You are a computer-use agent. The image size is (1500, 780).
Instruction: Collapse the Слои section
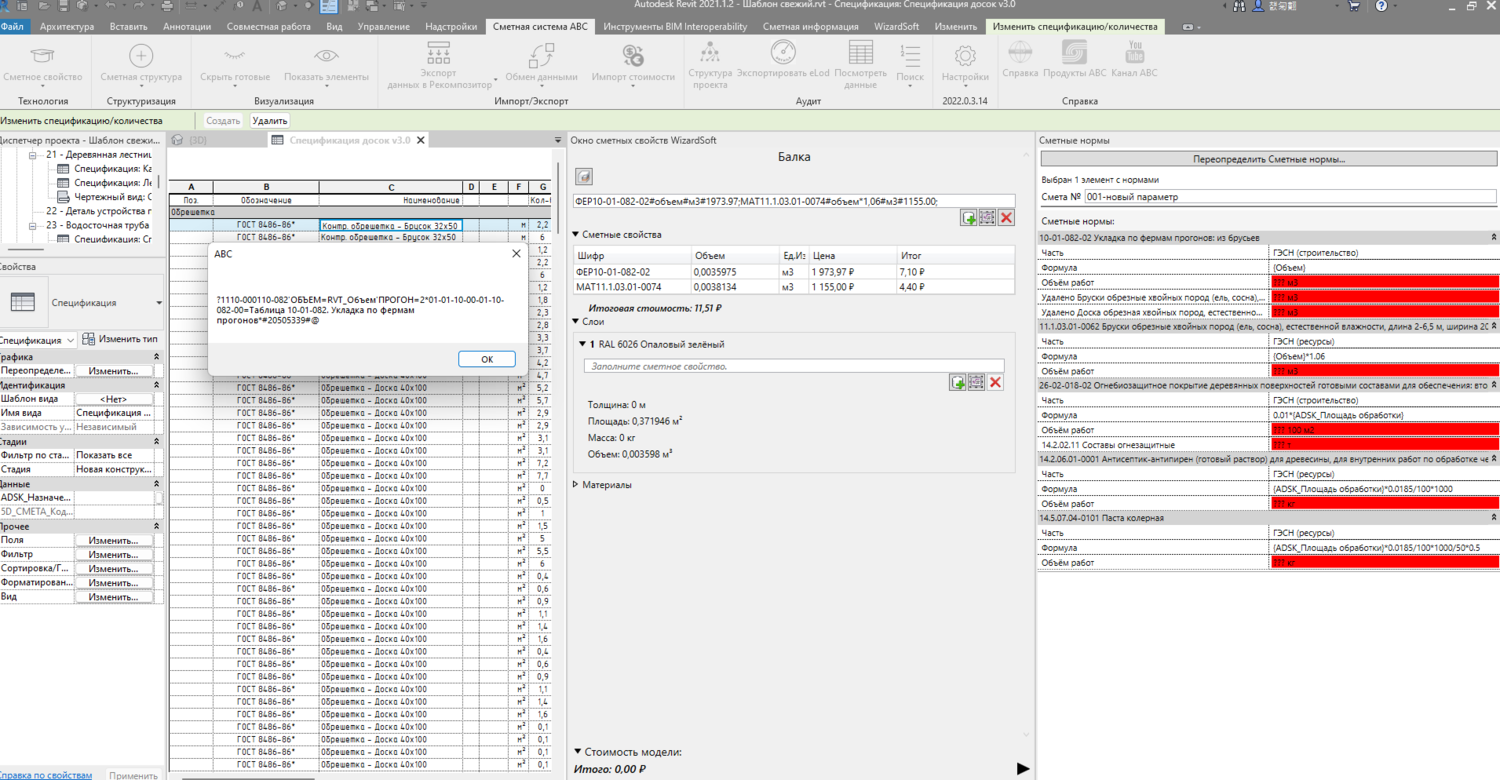pos(577,322)
